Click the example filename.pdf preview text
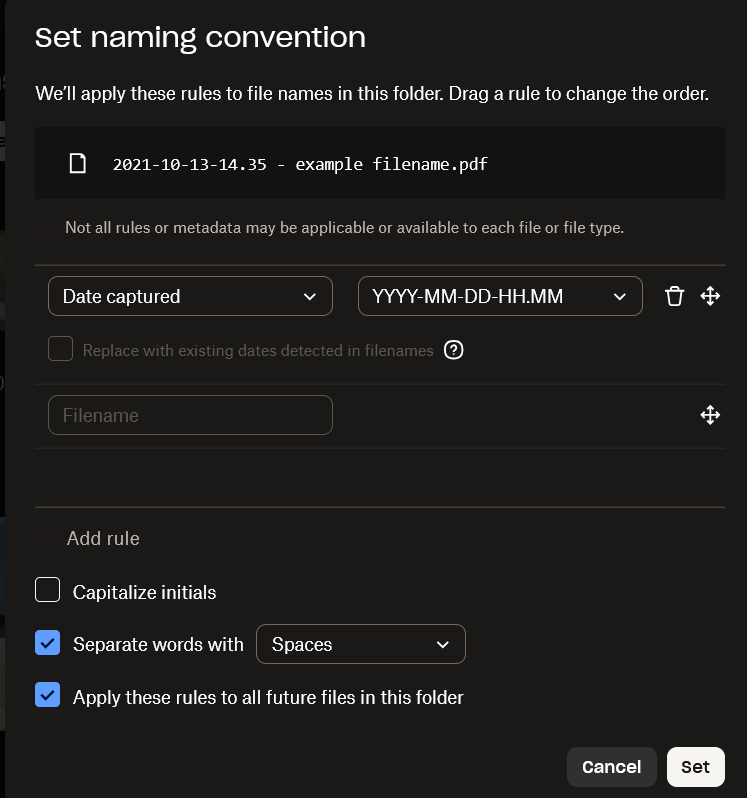The height and width of the screenshot is (798, 747). (x=300, y=164)
